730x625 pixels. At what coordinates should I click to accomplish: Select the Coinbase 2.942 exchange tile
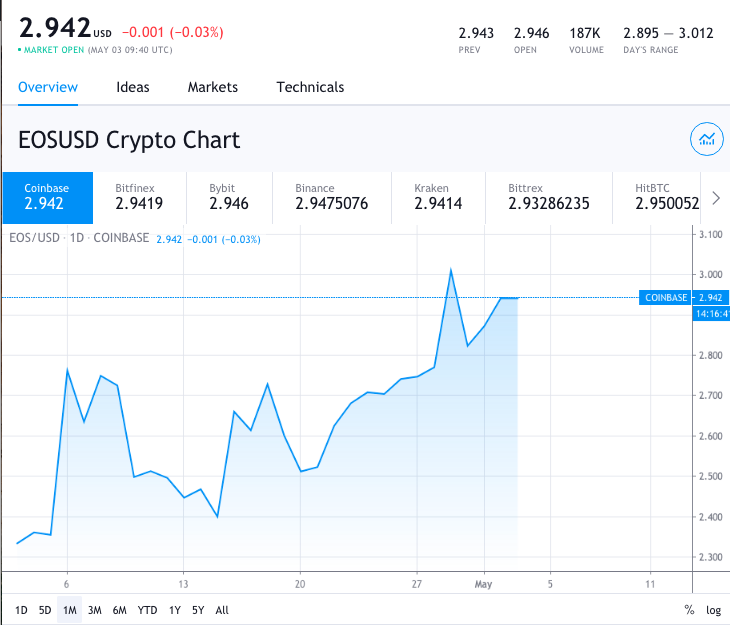48,198
